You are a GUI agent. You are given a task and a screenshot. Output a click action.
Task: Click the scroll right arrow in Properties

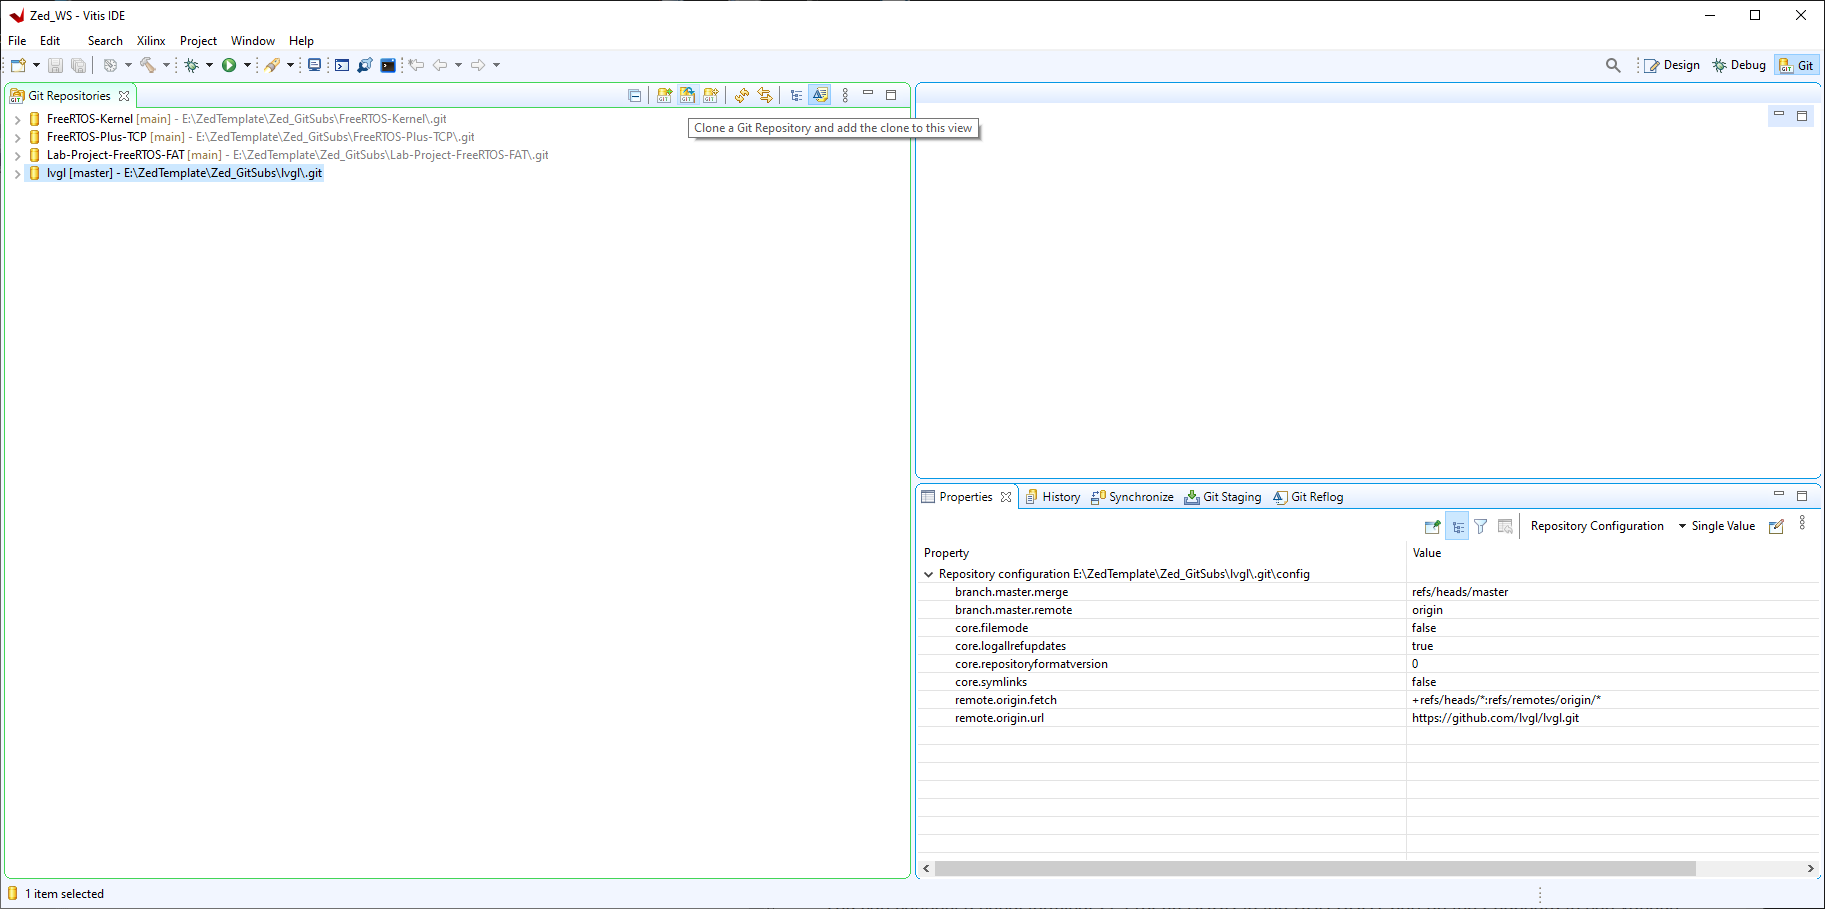1810,868
